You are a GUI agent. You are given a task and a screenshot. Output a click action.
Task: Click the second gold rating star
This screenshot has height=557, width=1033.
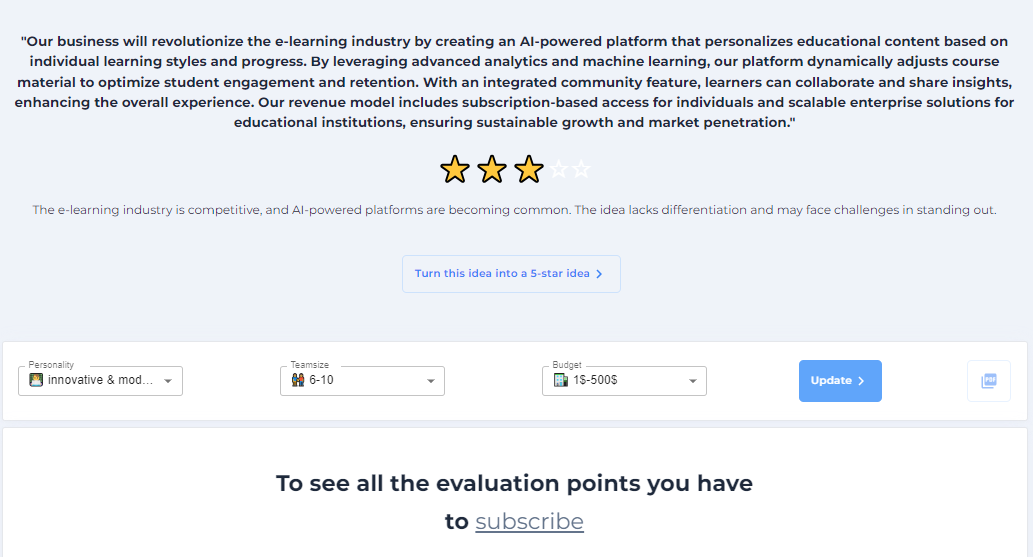point(492,170)
